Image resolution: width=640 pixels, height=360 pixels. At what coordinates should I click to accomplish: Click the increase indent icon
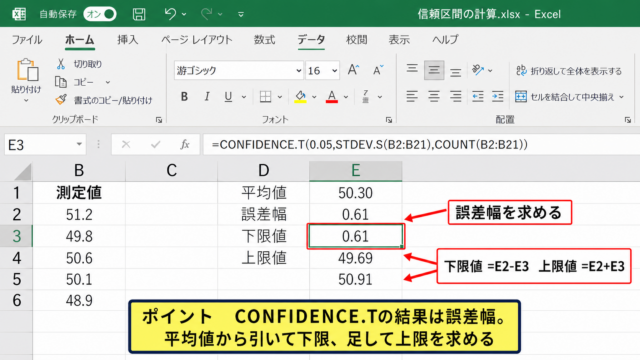pyautogui.click(x=498, y=97)
